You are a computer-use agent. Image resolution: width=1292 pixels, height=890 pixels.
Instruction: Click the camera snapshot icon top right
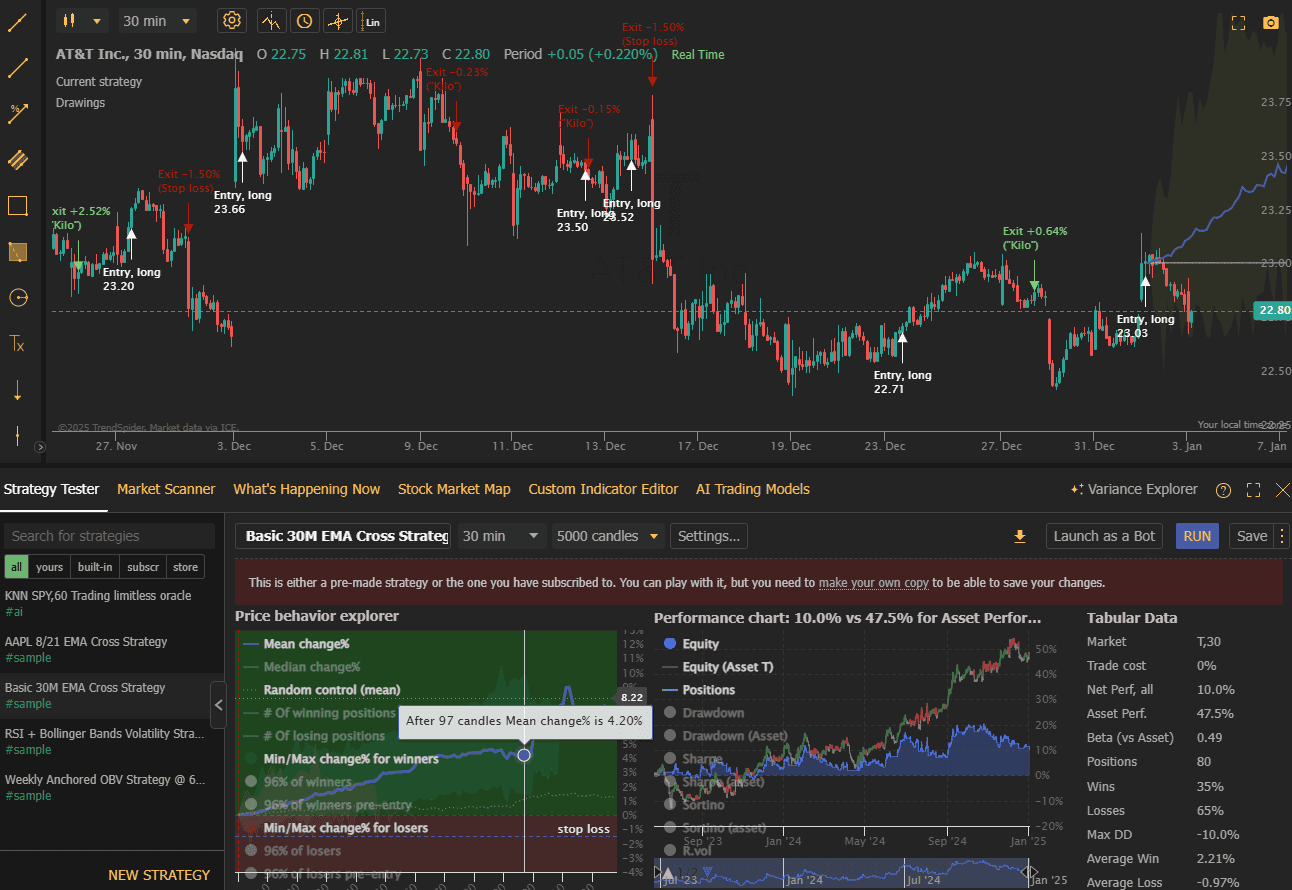coord(1270,20)
